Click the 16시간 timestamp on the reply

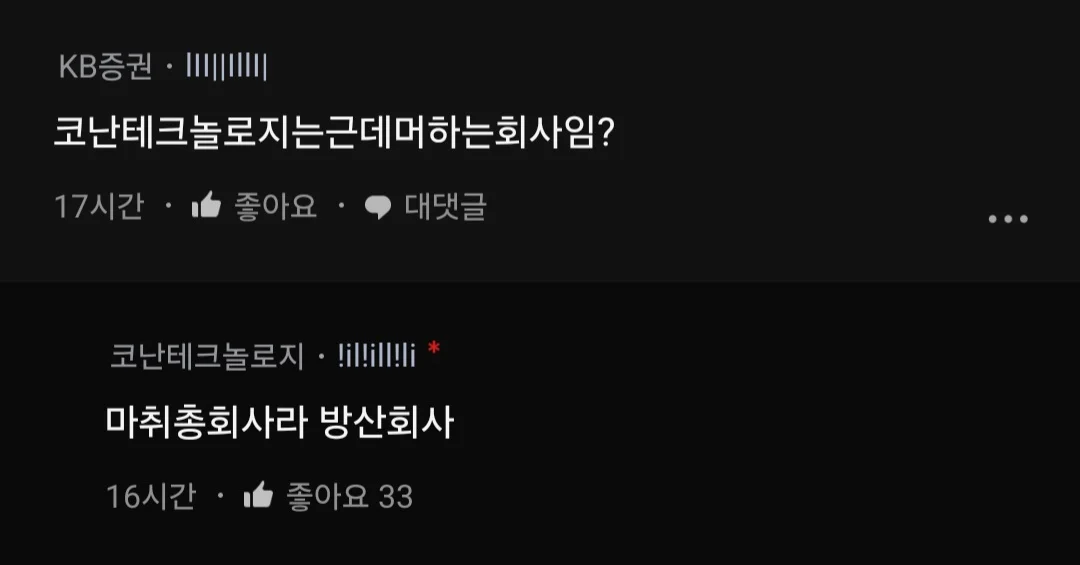coord(151,496)
